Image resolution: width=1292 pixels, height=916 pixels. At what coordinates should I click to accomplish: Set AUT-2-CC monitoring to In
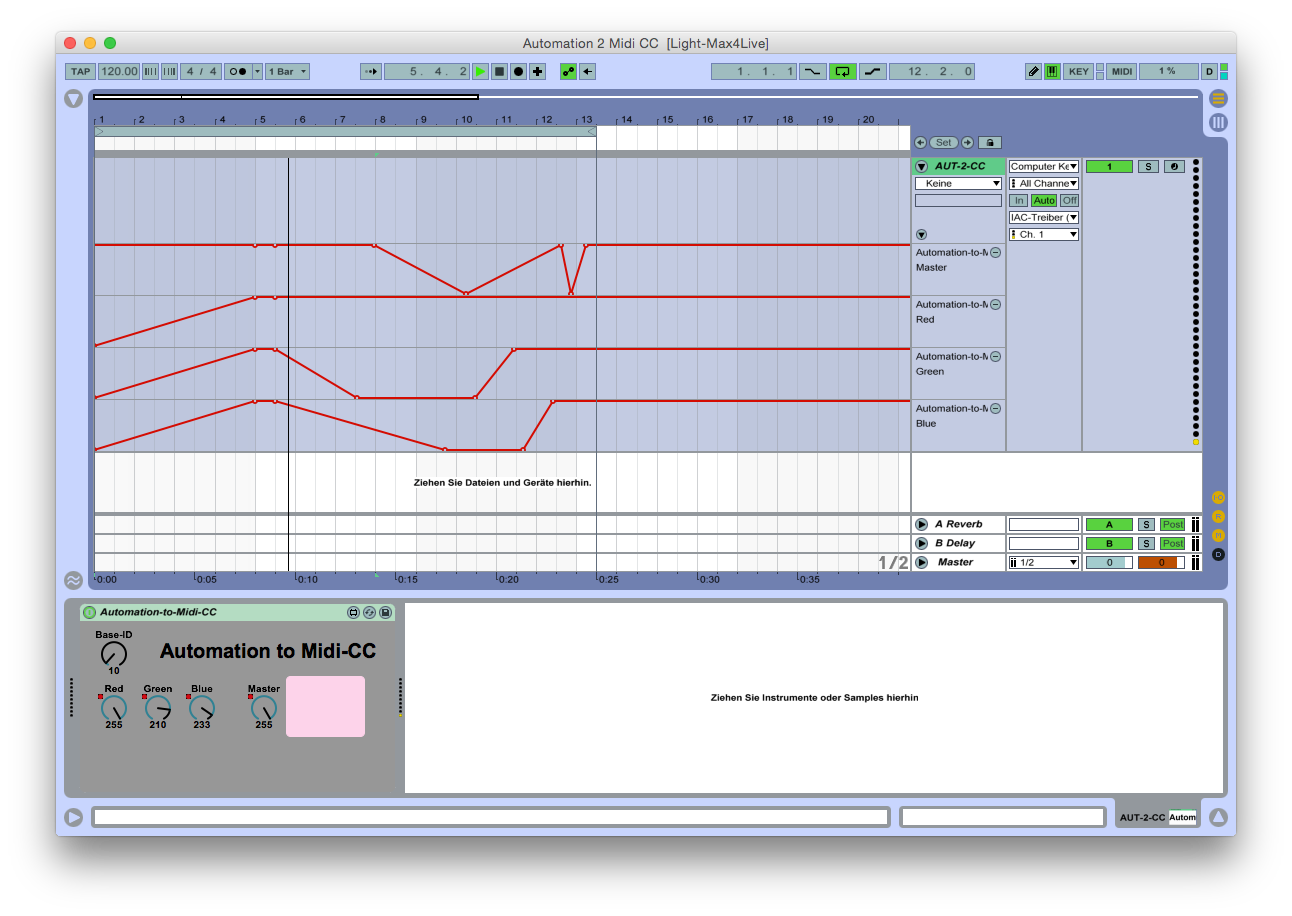click(x=1018, y=200)
